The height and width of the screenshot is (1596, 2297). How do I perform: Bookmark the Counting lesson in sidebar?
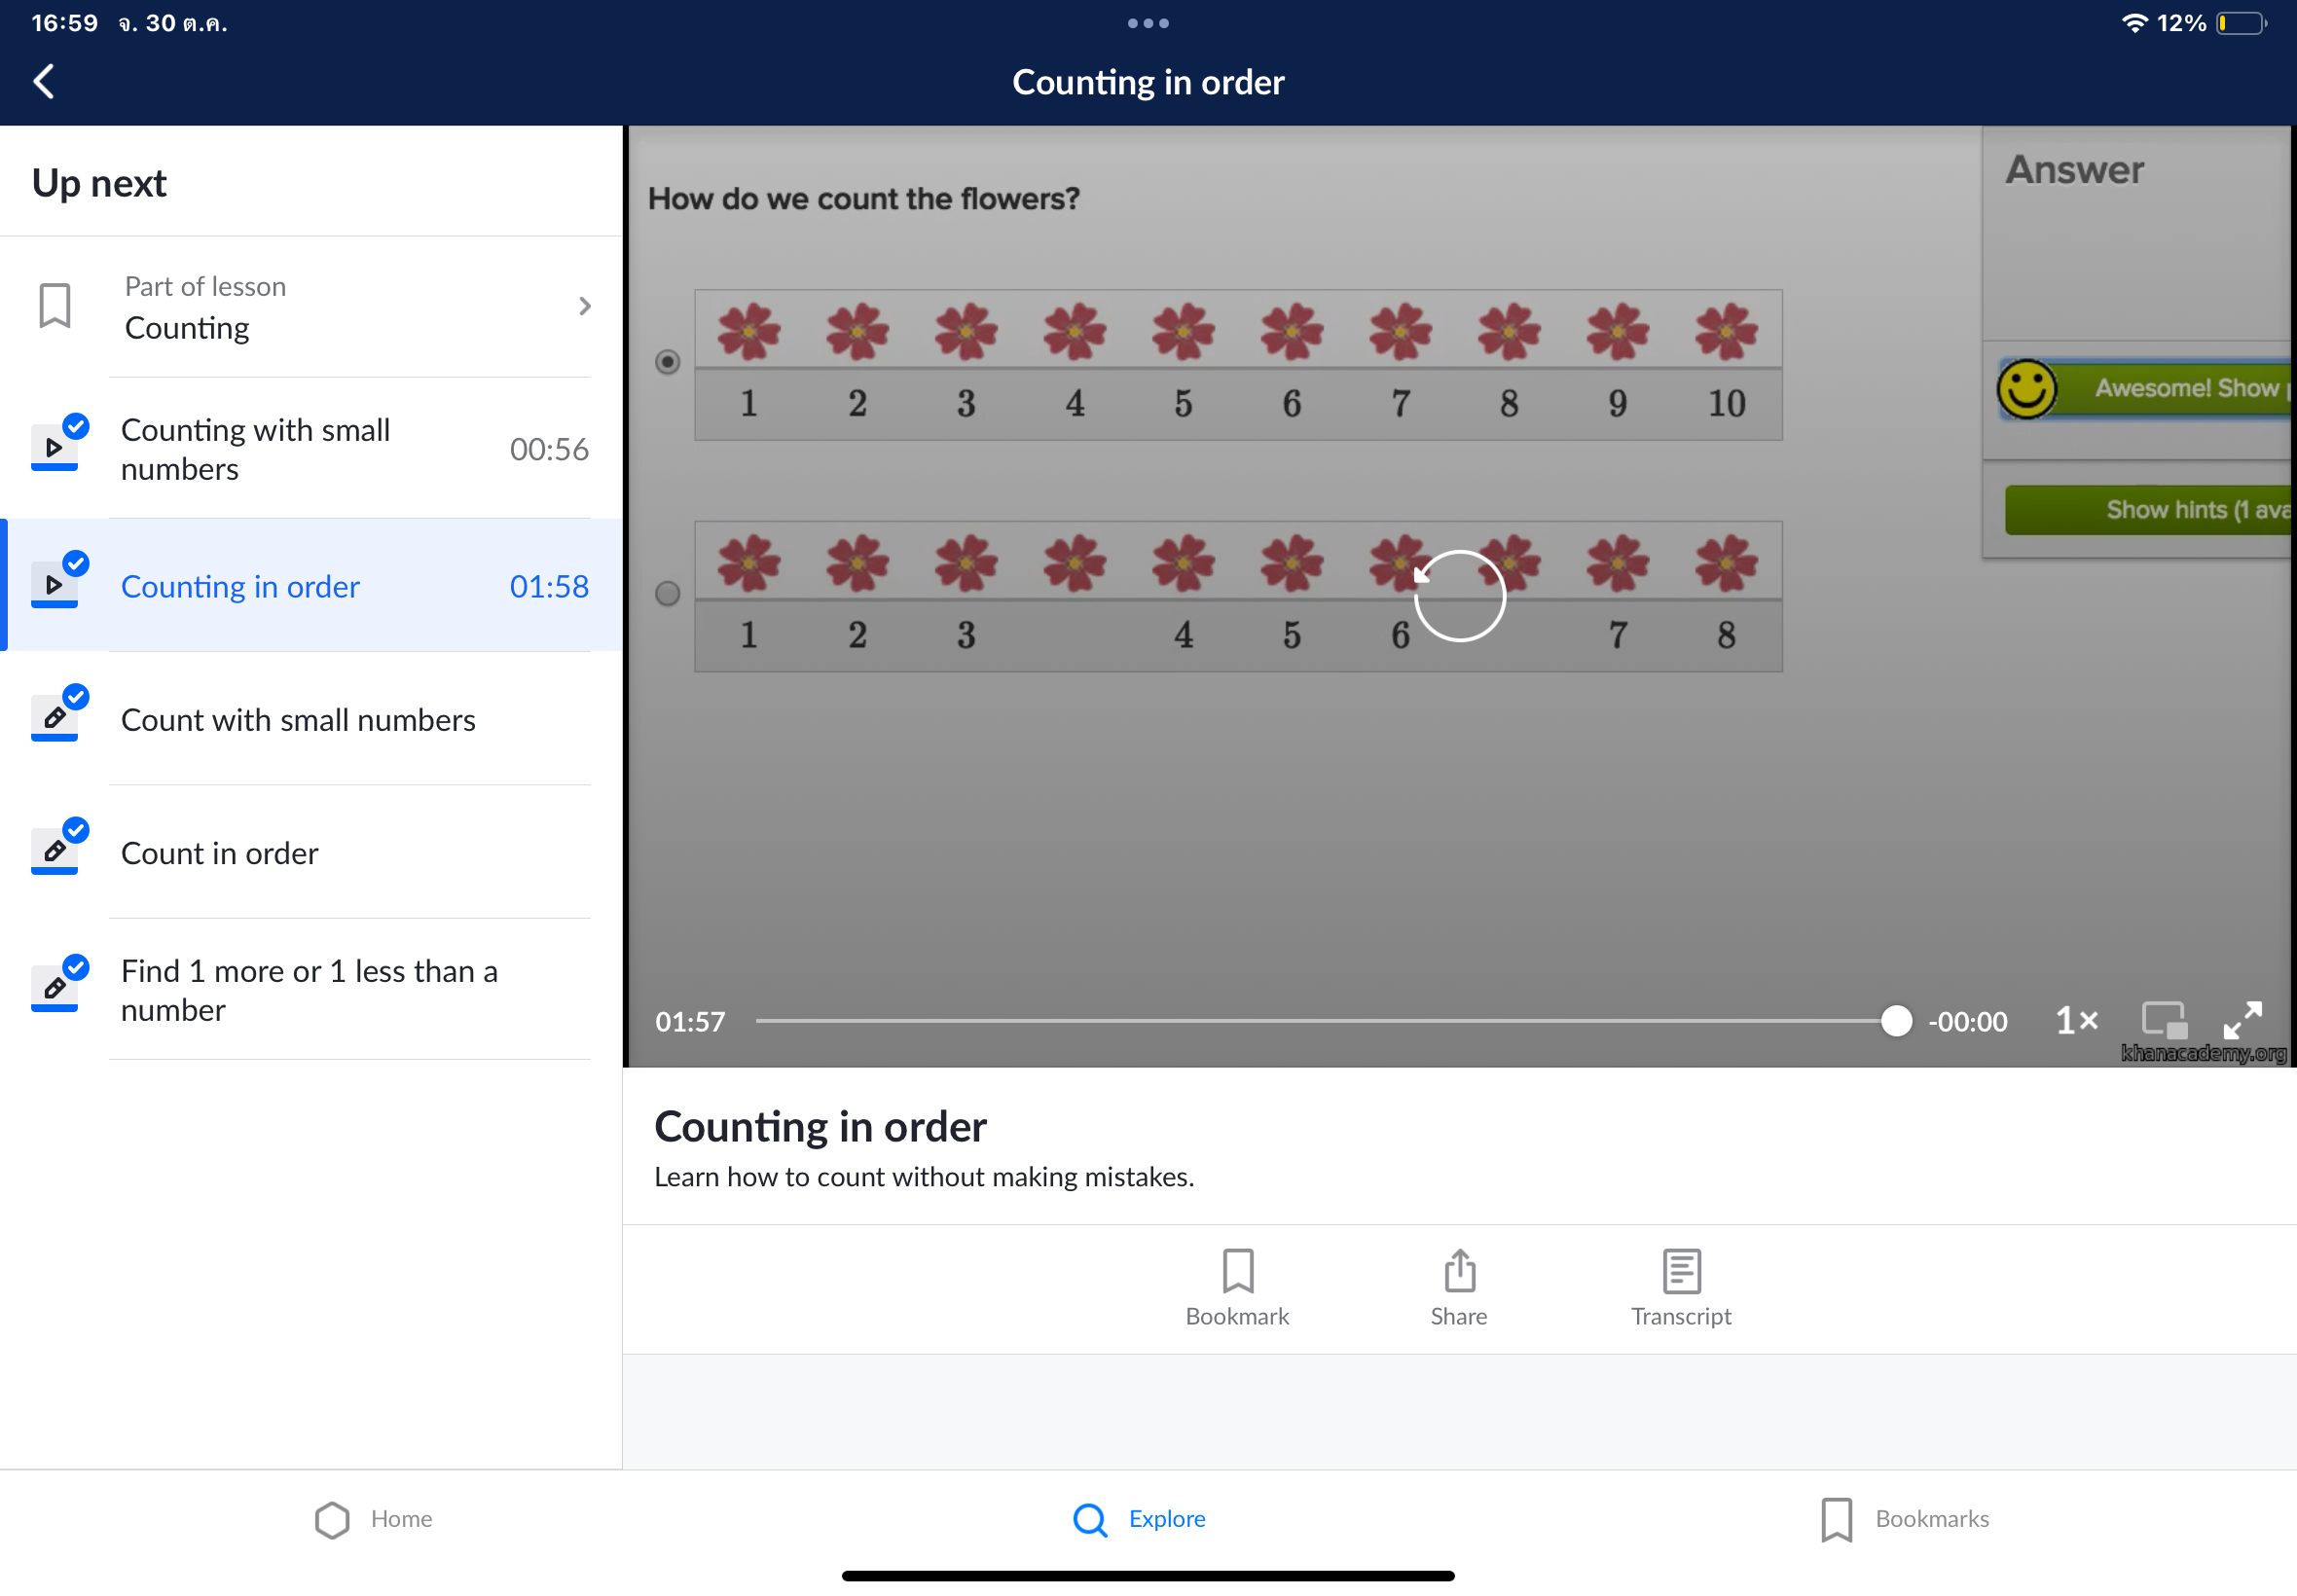(x=55, y=306)
